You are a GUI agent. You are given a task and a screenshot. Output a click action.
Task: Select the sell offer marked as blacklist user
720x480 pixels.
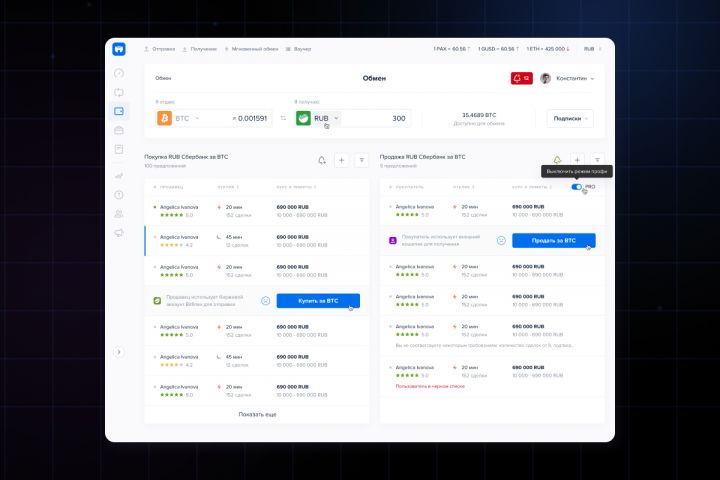point(492,377)
